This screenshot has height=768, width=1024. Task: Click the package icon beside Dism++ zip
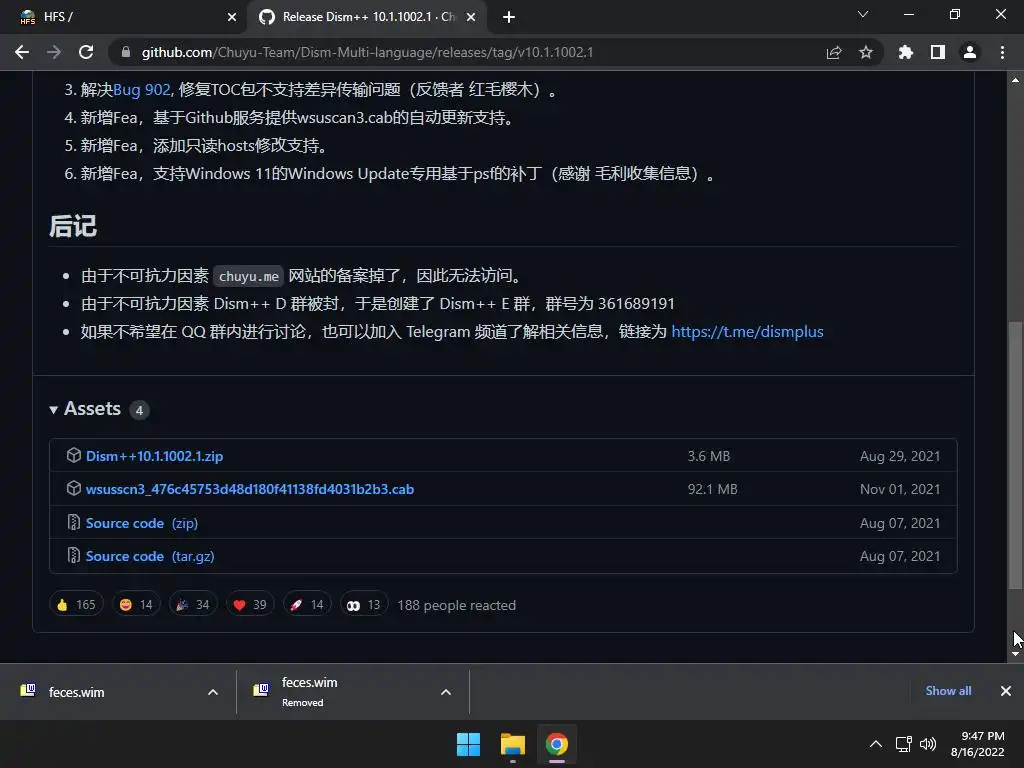(x=74, y=455)
